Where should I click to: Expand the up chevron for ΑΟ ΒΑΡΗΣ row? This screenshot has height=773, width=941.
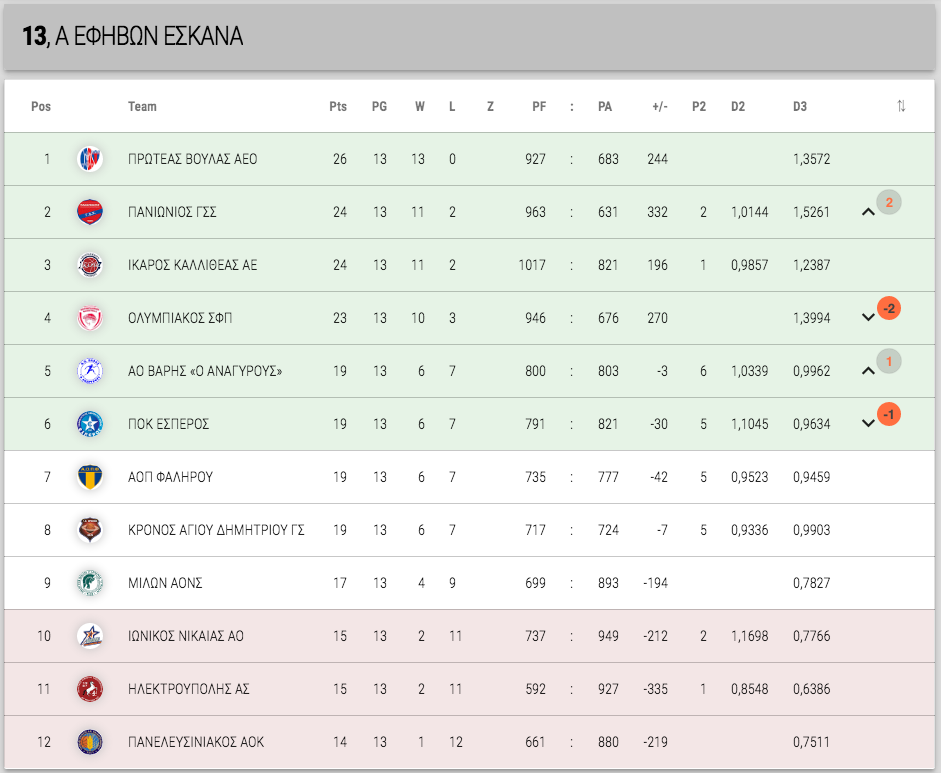pyautogui.click(x=868, y=371)
